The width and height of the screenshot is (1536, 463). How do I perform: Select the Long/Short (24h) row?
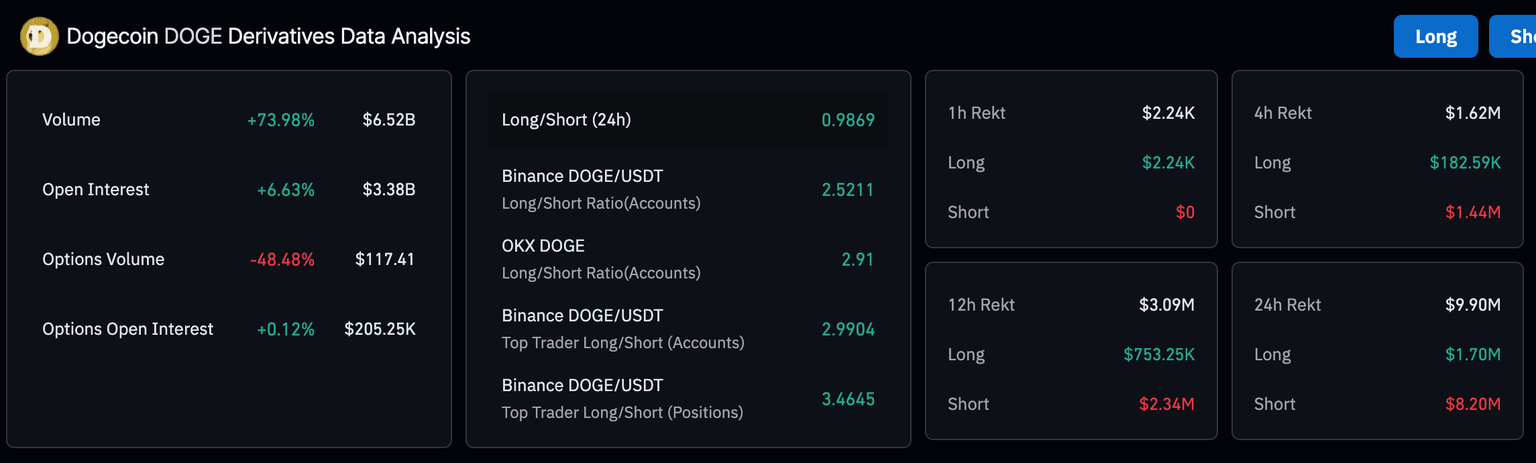[687, 120]
